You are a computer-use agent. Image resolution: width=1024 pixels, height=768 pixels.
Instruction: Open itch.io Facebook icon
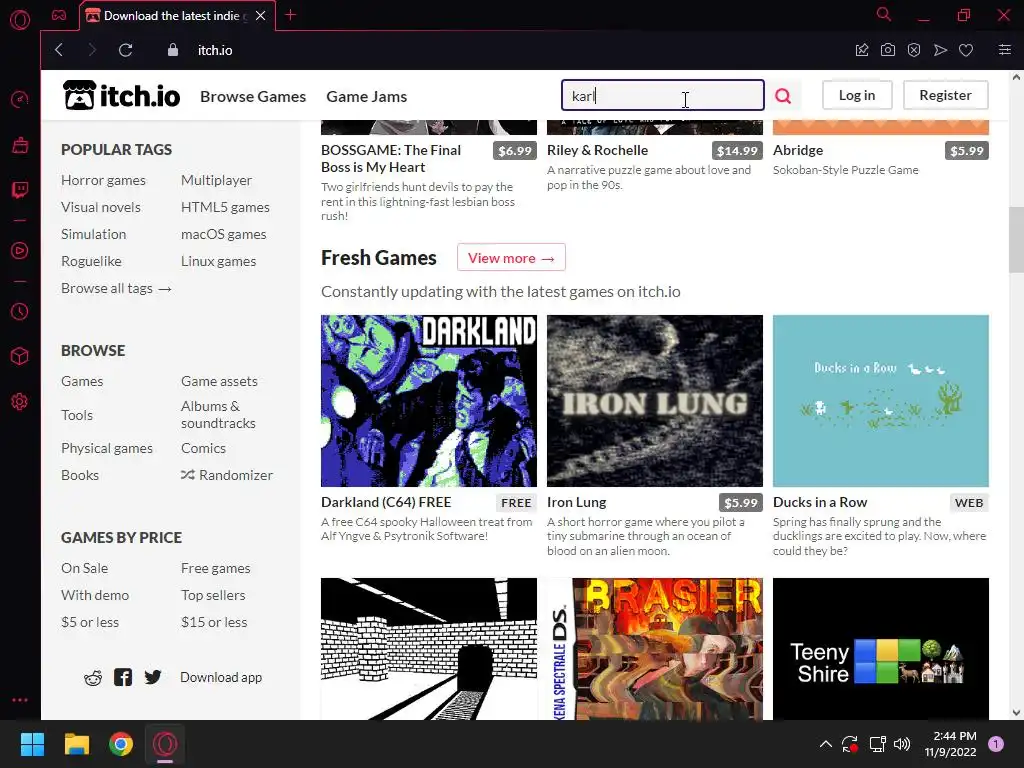pyautogui.click(x=123, y=677)
